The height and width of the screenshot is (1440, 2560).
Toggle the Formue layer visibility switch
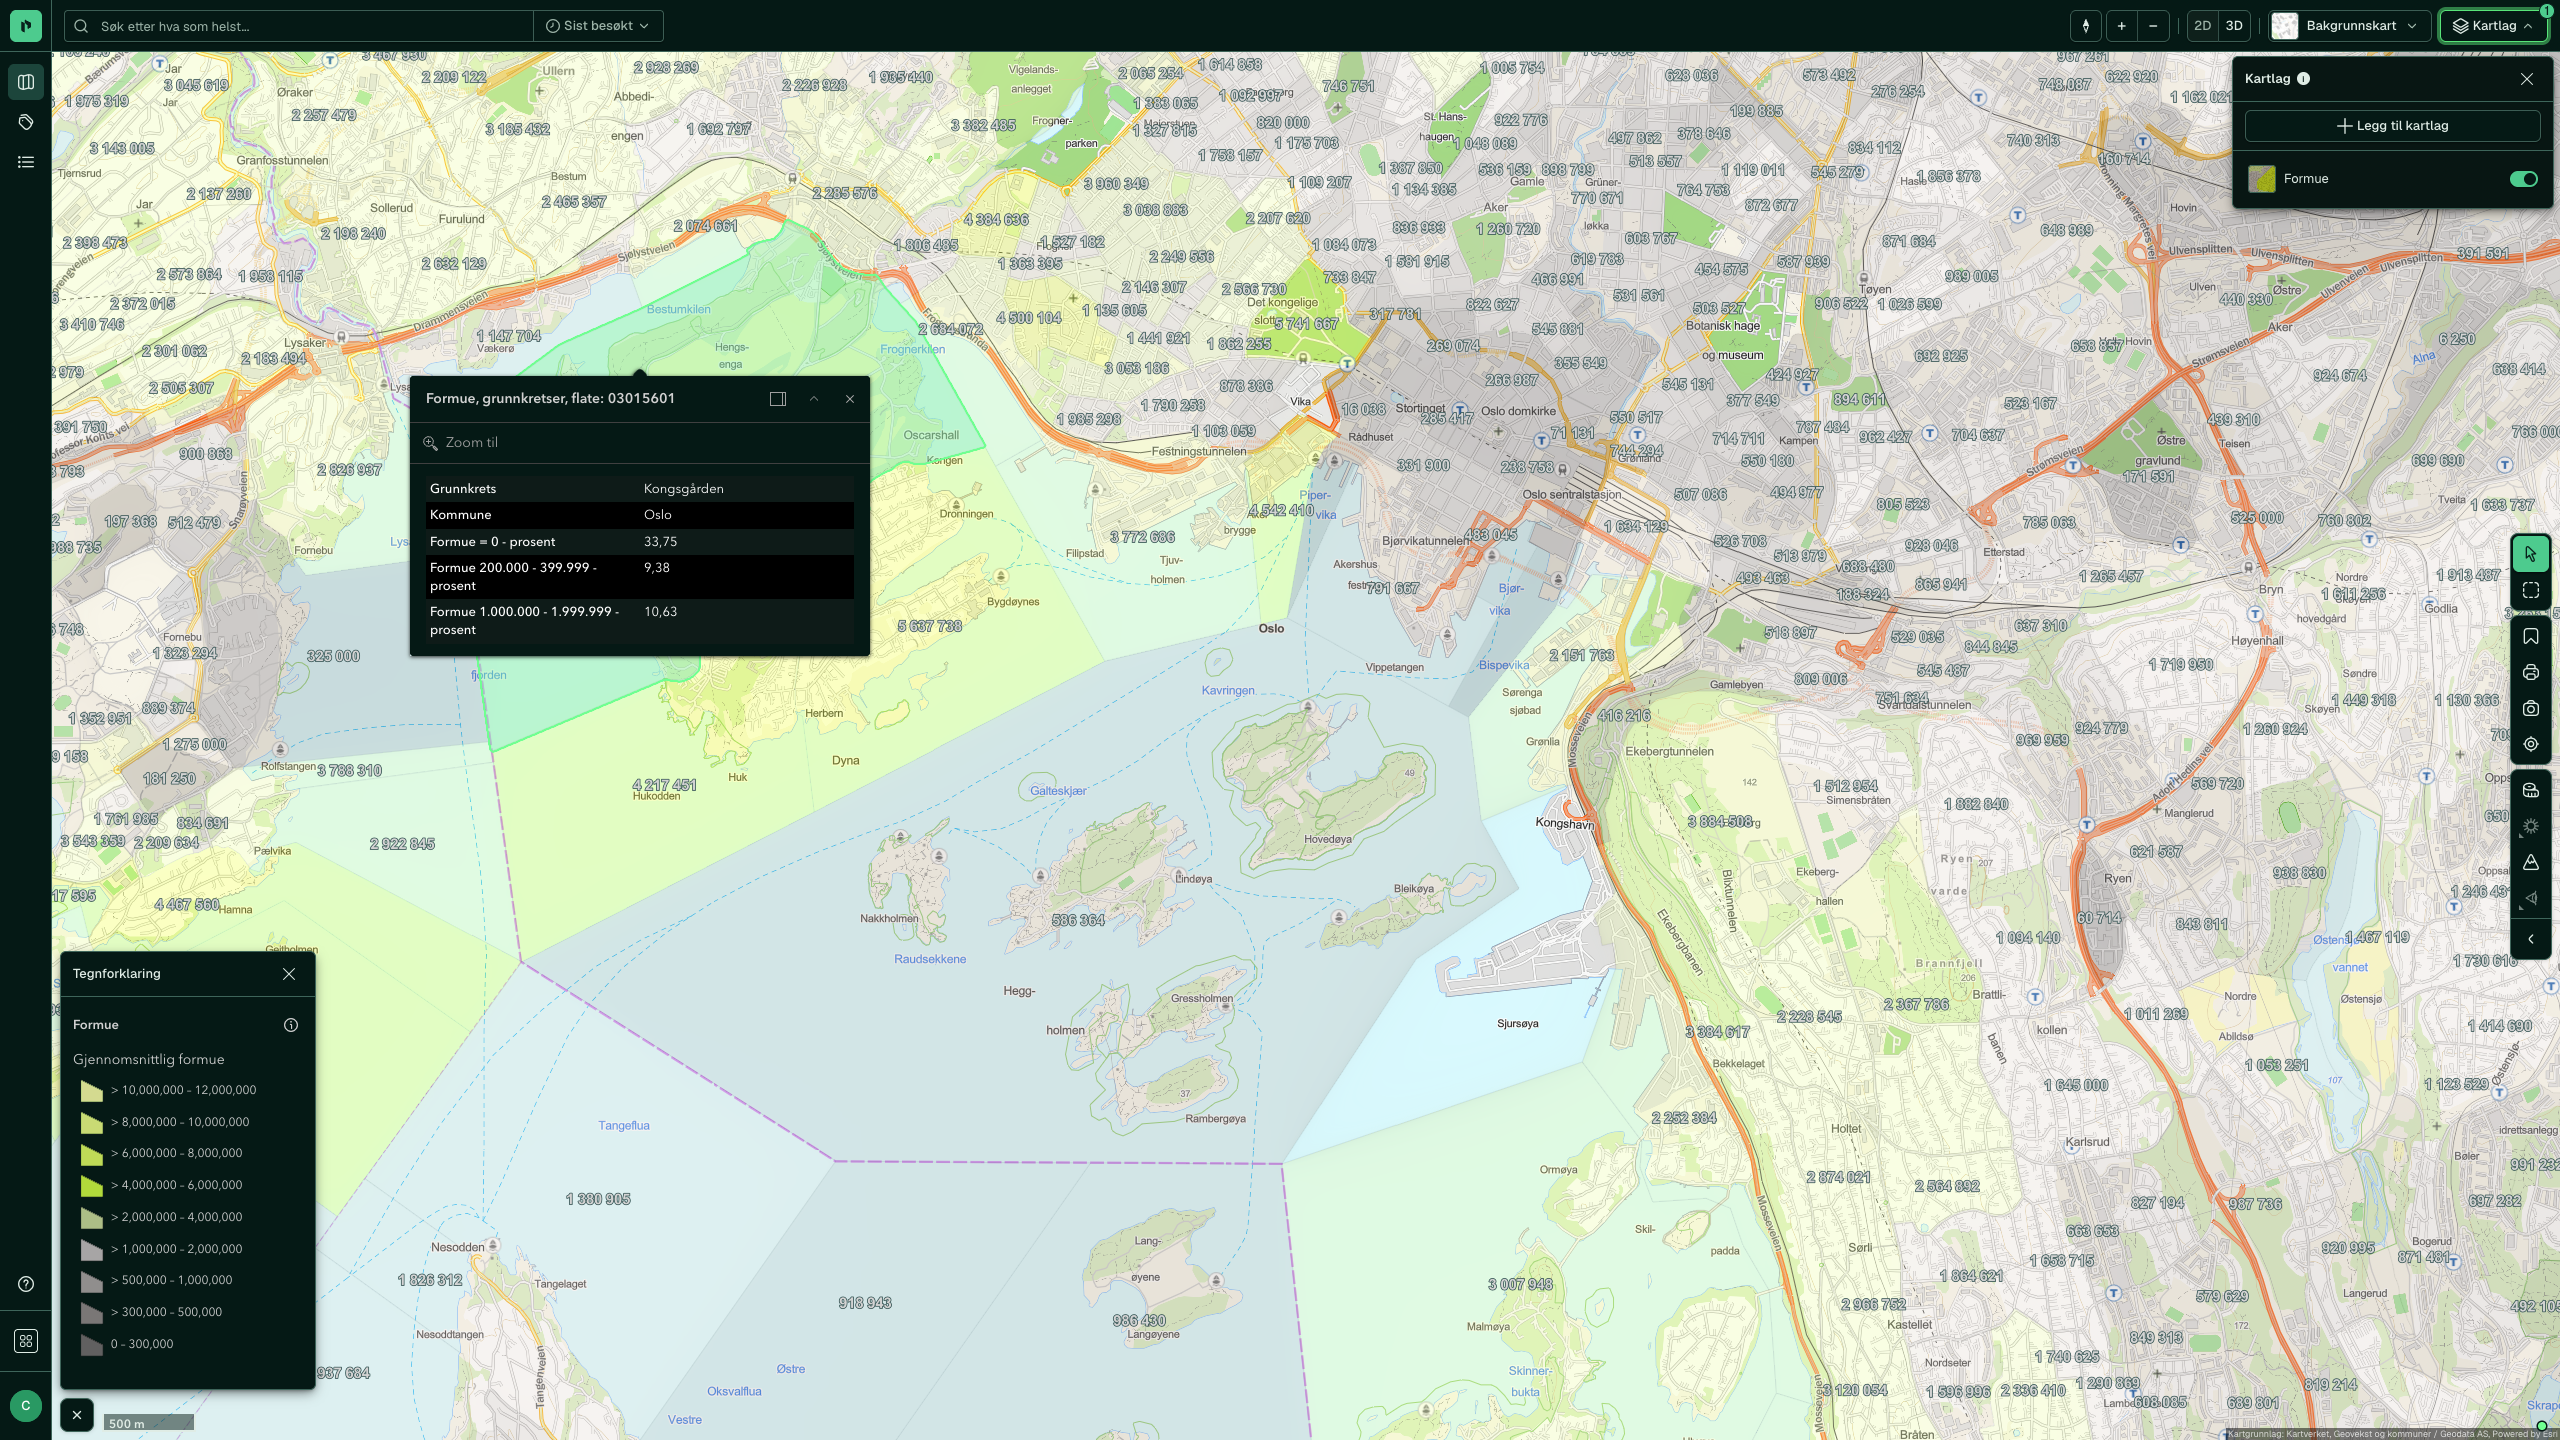(x=2523, y=179)
